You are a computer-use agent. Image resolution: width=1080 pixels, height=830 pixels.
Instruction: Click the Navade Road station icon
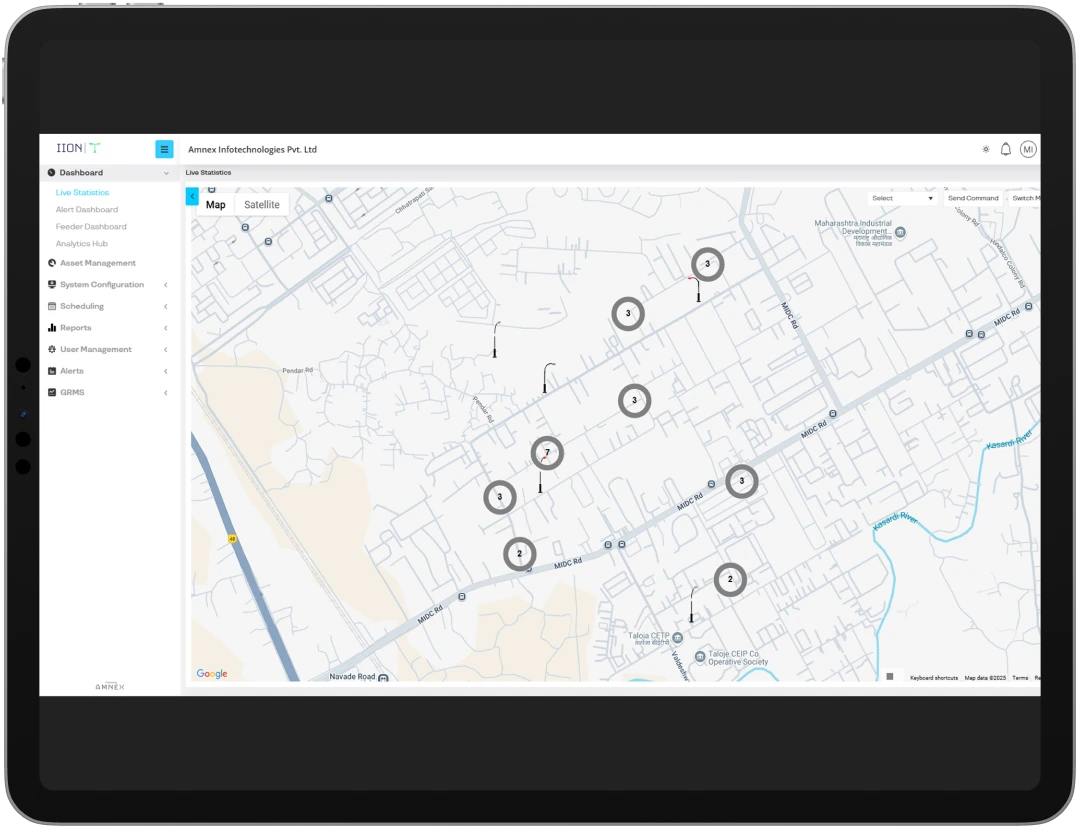(x=384, y=678)
